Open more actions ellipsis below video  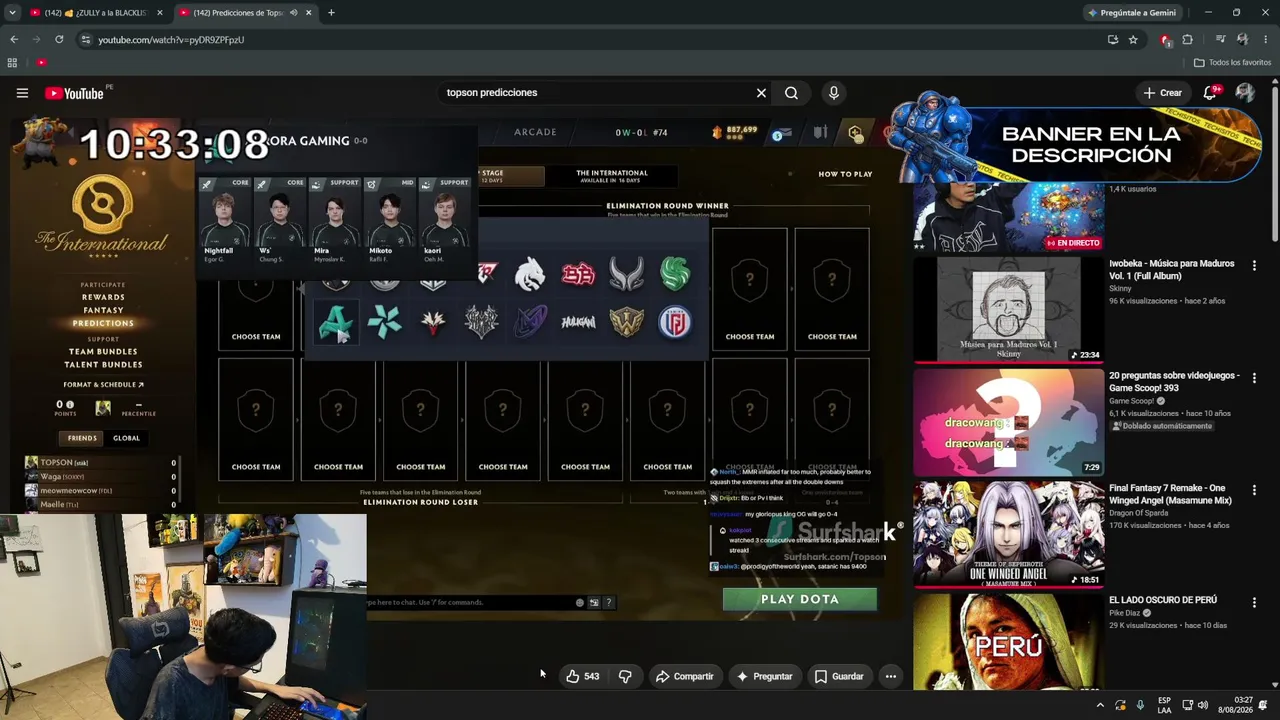(x=890, y=676)
